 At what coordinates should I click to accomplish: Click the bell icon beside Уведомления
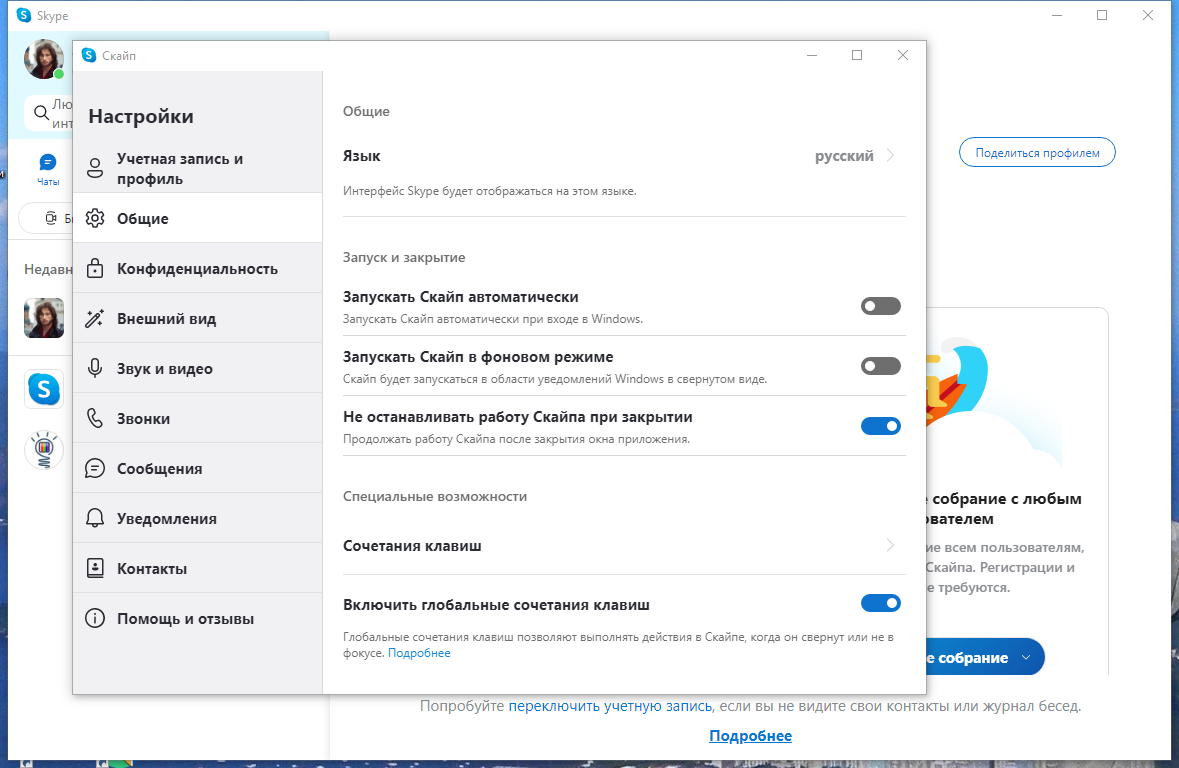pos(95,518)
